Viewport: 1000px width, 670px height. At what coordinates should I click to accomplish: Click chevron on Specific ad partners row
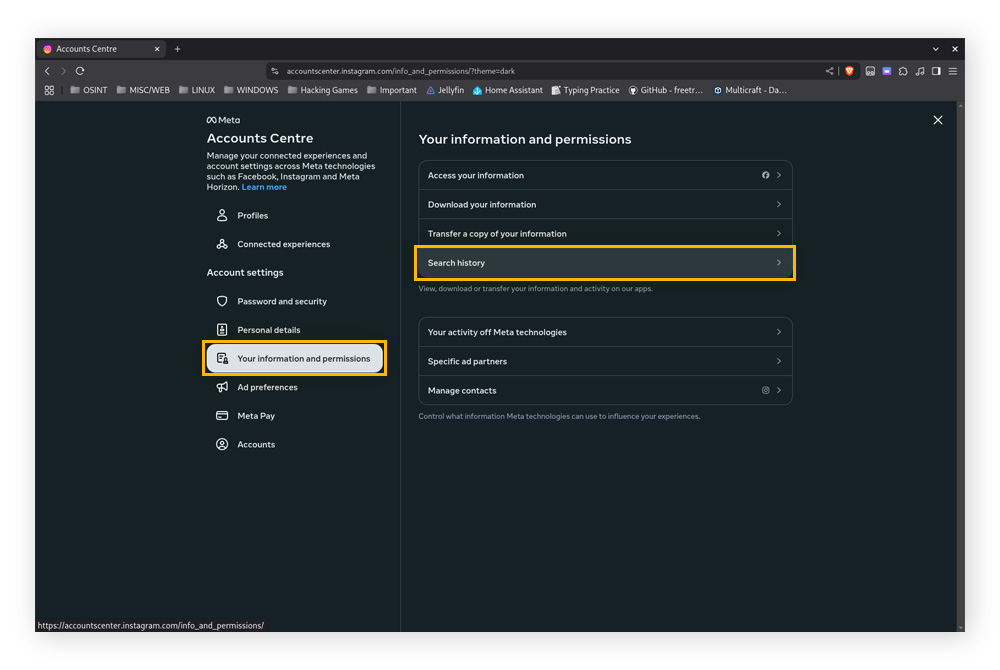[779, 361]
